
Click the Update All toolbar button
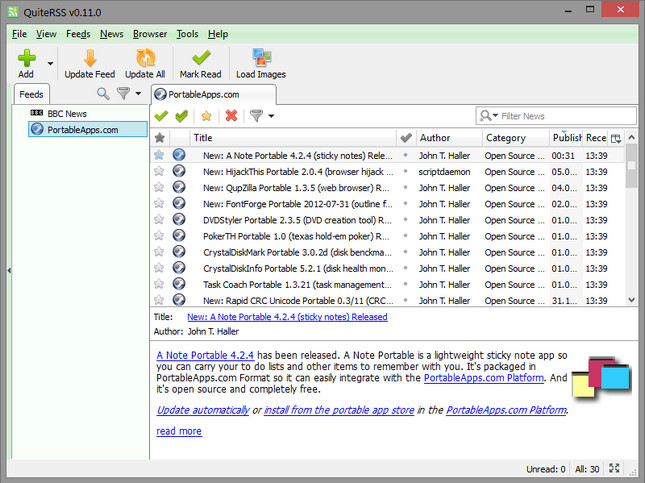(145, 64)
